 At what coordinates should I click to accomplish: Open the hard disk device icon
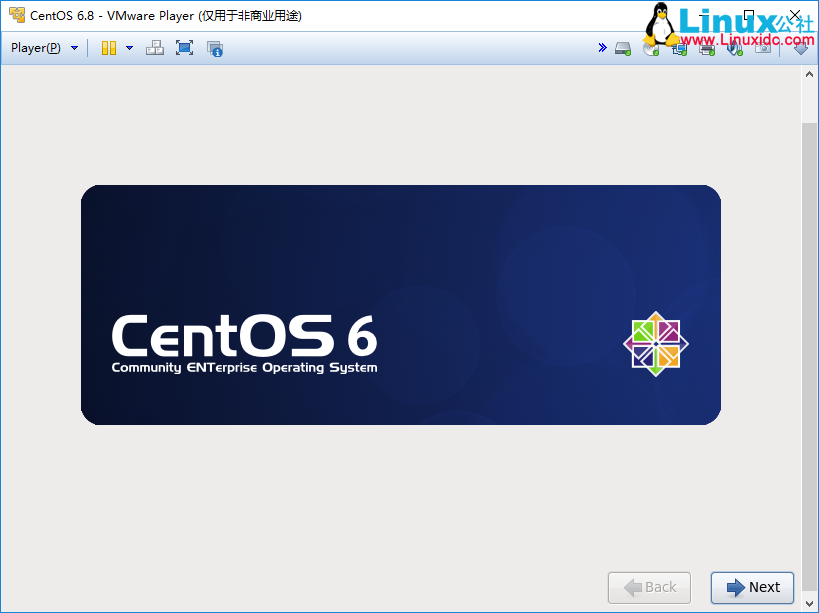[623, 49]
